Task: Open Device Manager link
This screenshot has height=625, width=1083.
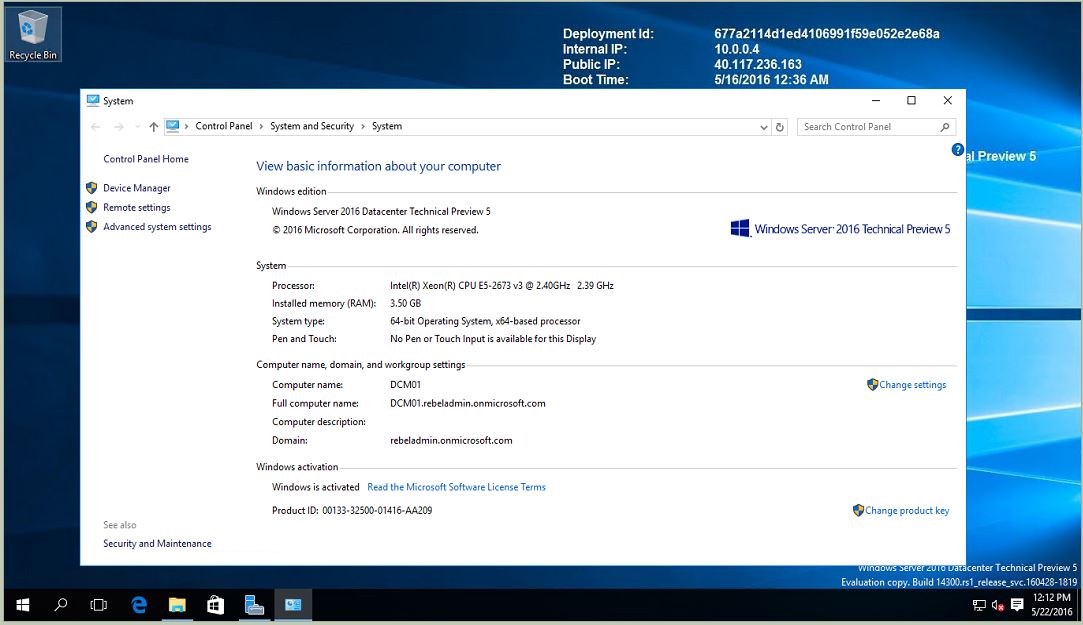Action: click(137, 188)
